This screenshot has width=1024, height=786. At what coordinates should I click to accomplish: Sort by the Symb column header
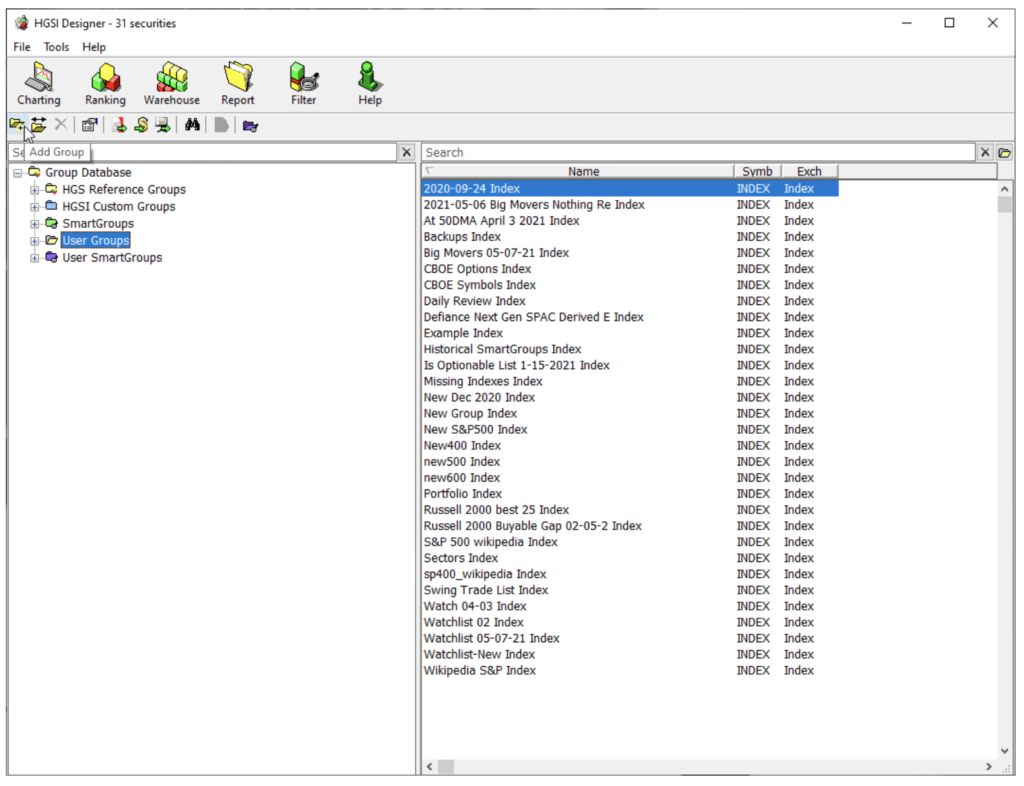click(758, 171)
